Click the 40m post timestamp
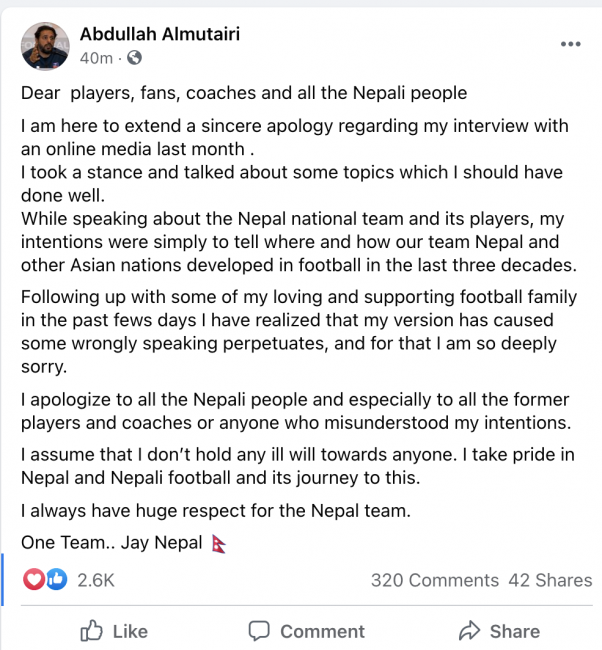The height and width of the screenshot is (650, 602). (x=96, y=58)
